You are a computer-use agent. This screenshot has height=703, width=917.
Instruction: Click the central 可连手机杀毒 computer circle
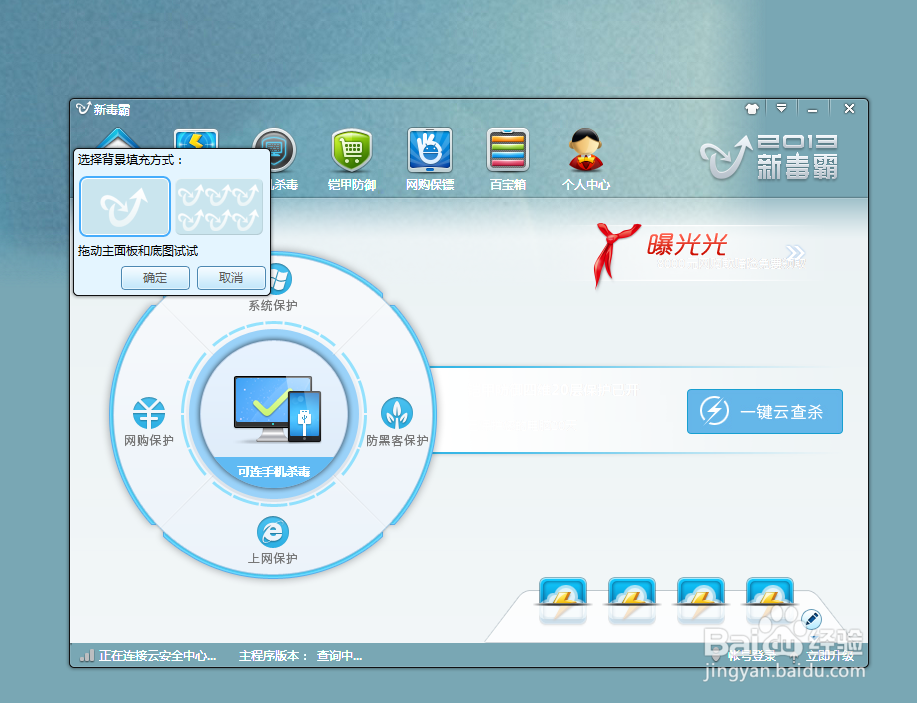(273, 415)
